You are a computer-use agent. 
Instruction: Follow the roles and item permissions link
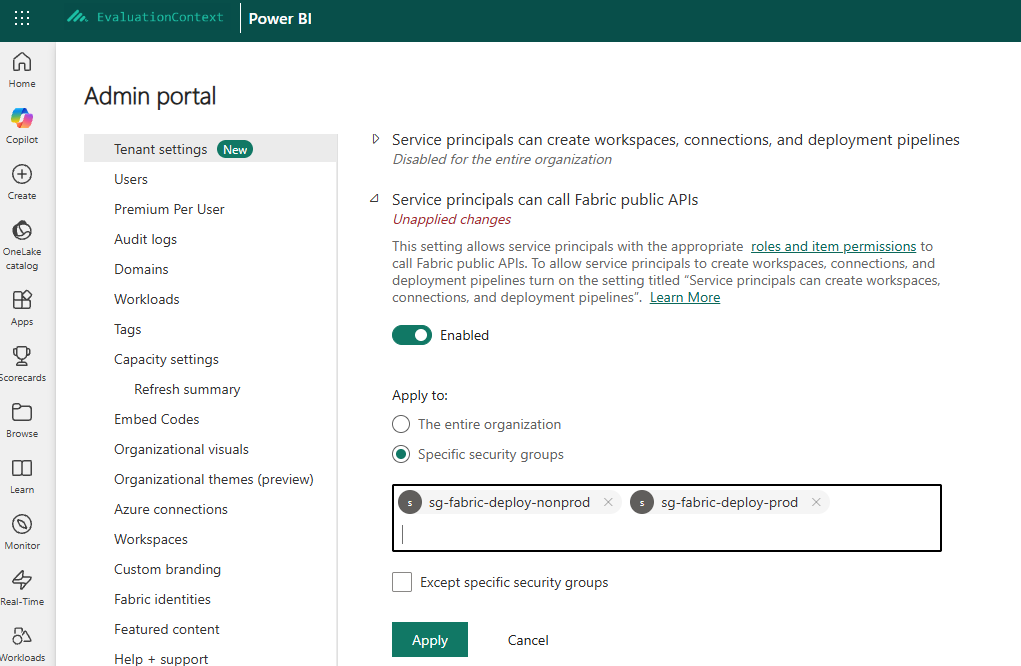(x=833, y=246)
